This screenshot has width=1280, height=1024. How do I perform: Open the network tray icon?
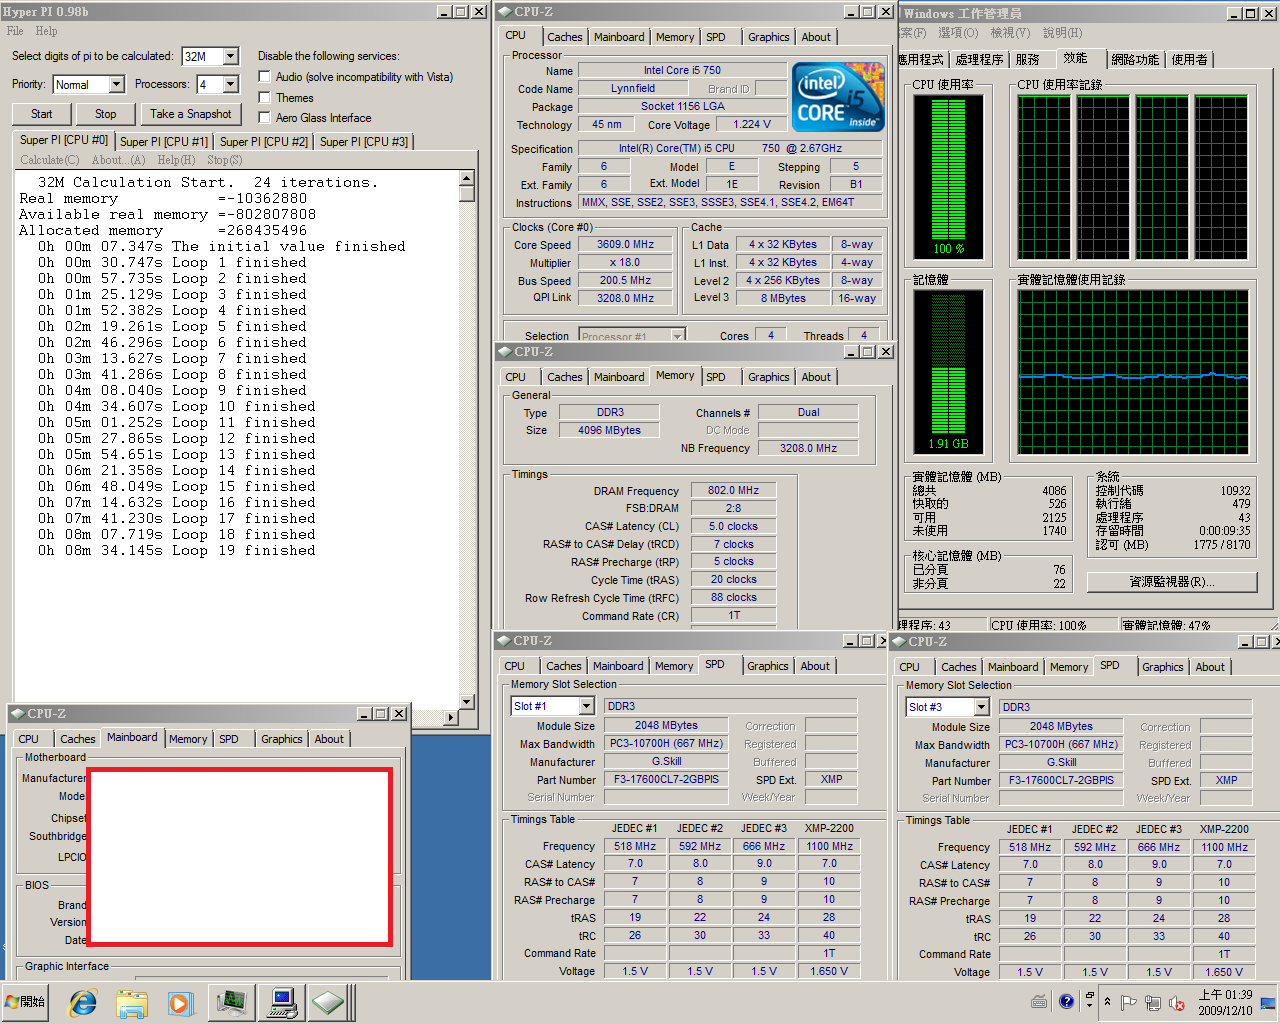(1153, 1002)
